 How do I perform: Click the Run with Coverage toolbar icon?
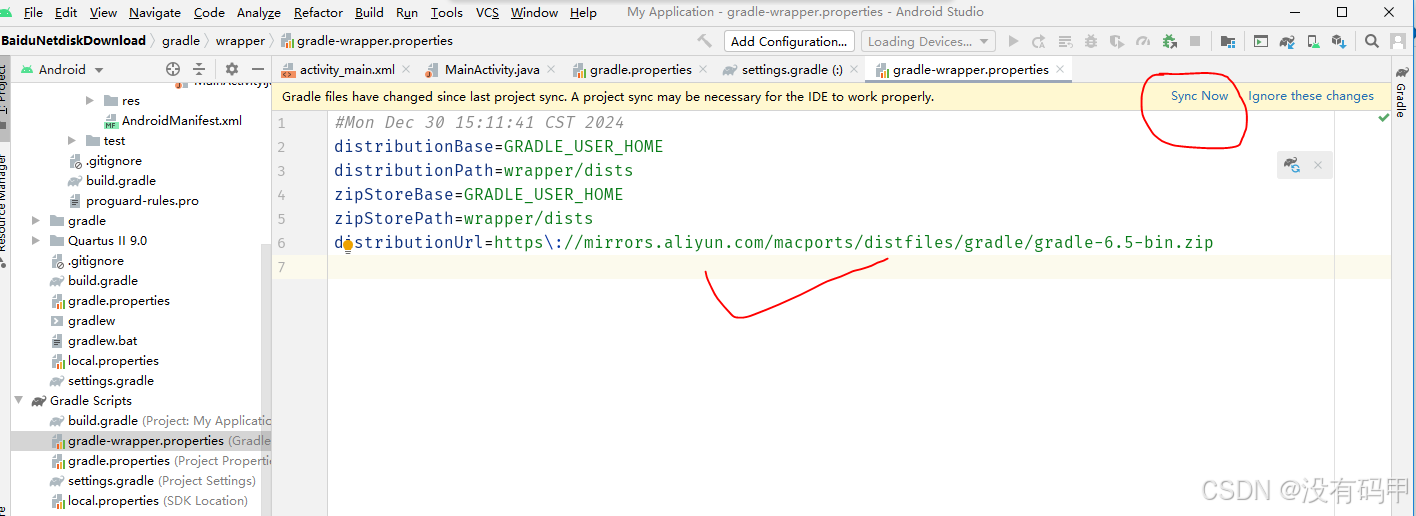tap(1117, 41)
